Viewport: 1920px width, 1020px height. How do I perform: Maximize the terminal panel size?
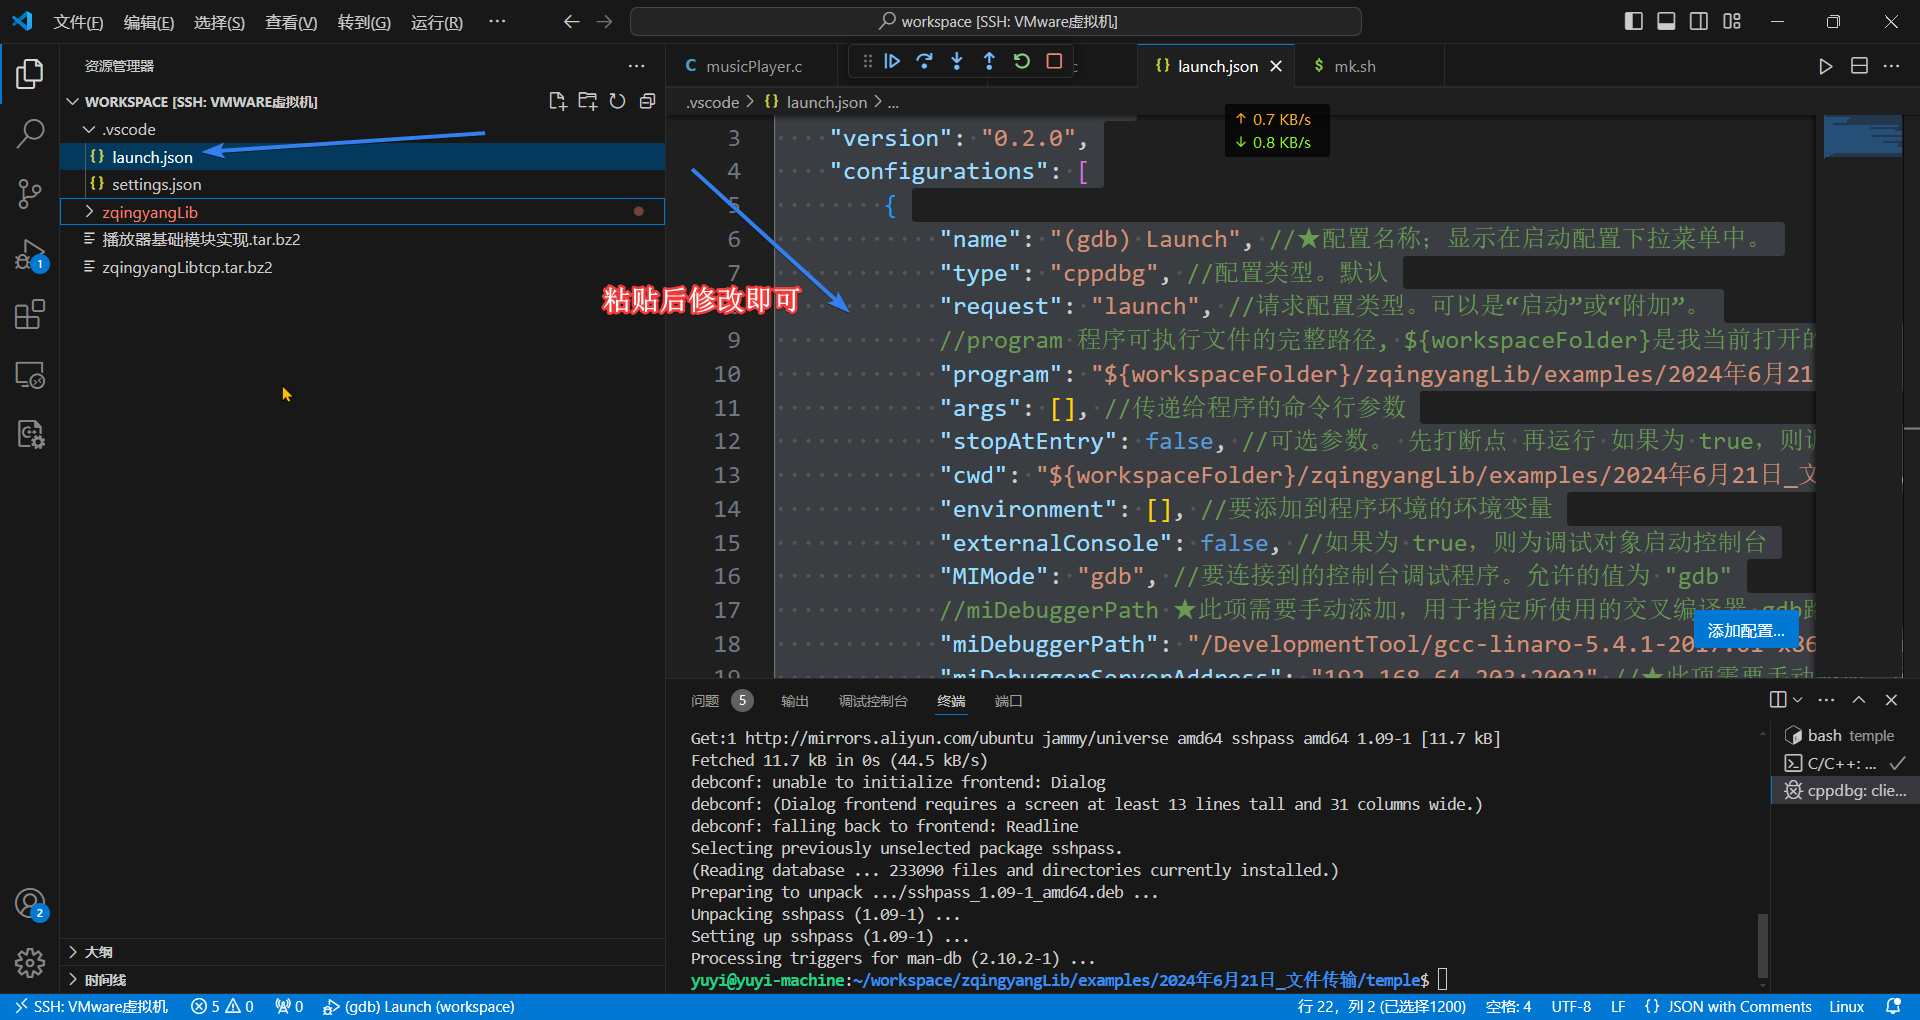(1858, 700)
